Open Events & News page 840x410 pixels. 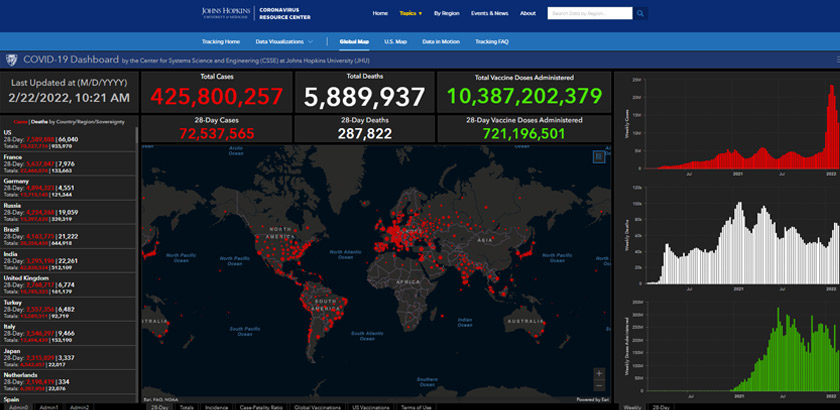click(490, 14)
